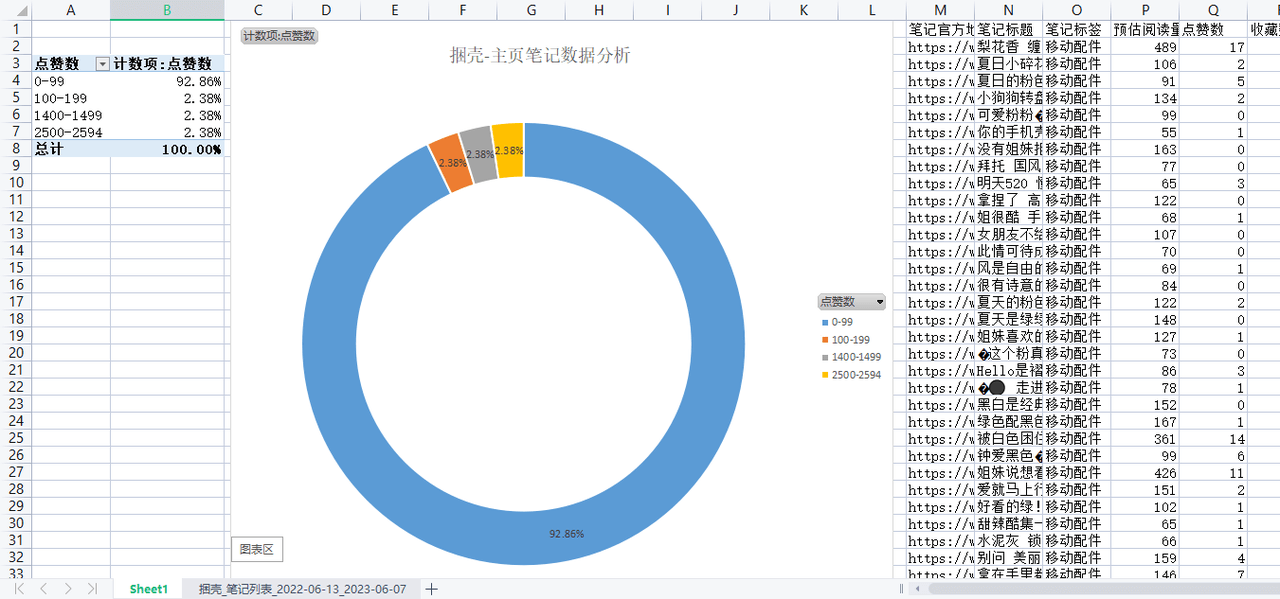Open the 点赞数 pivot filter dropdown in A3

pos(102,64)
